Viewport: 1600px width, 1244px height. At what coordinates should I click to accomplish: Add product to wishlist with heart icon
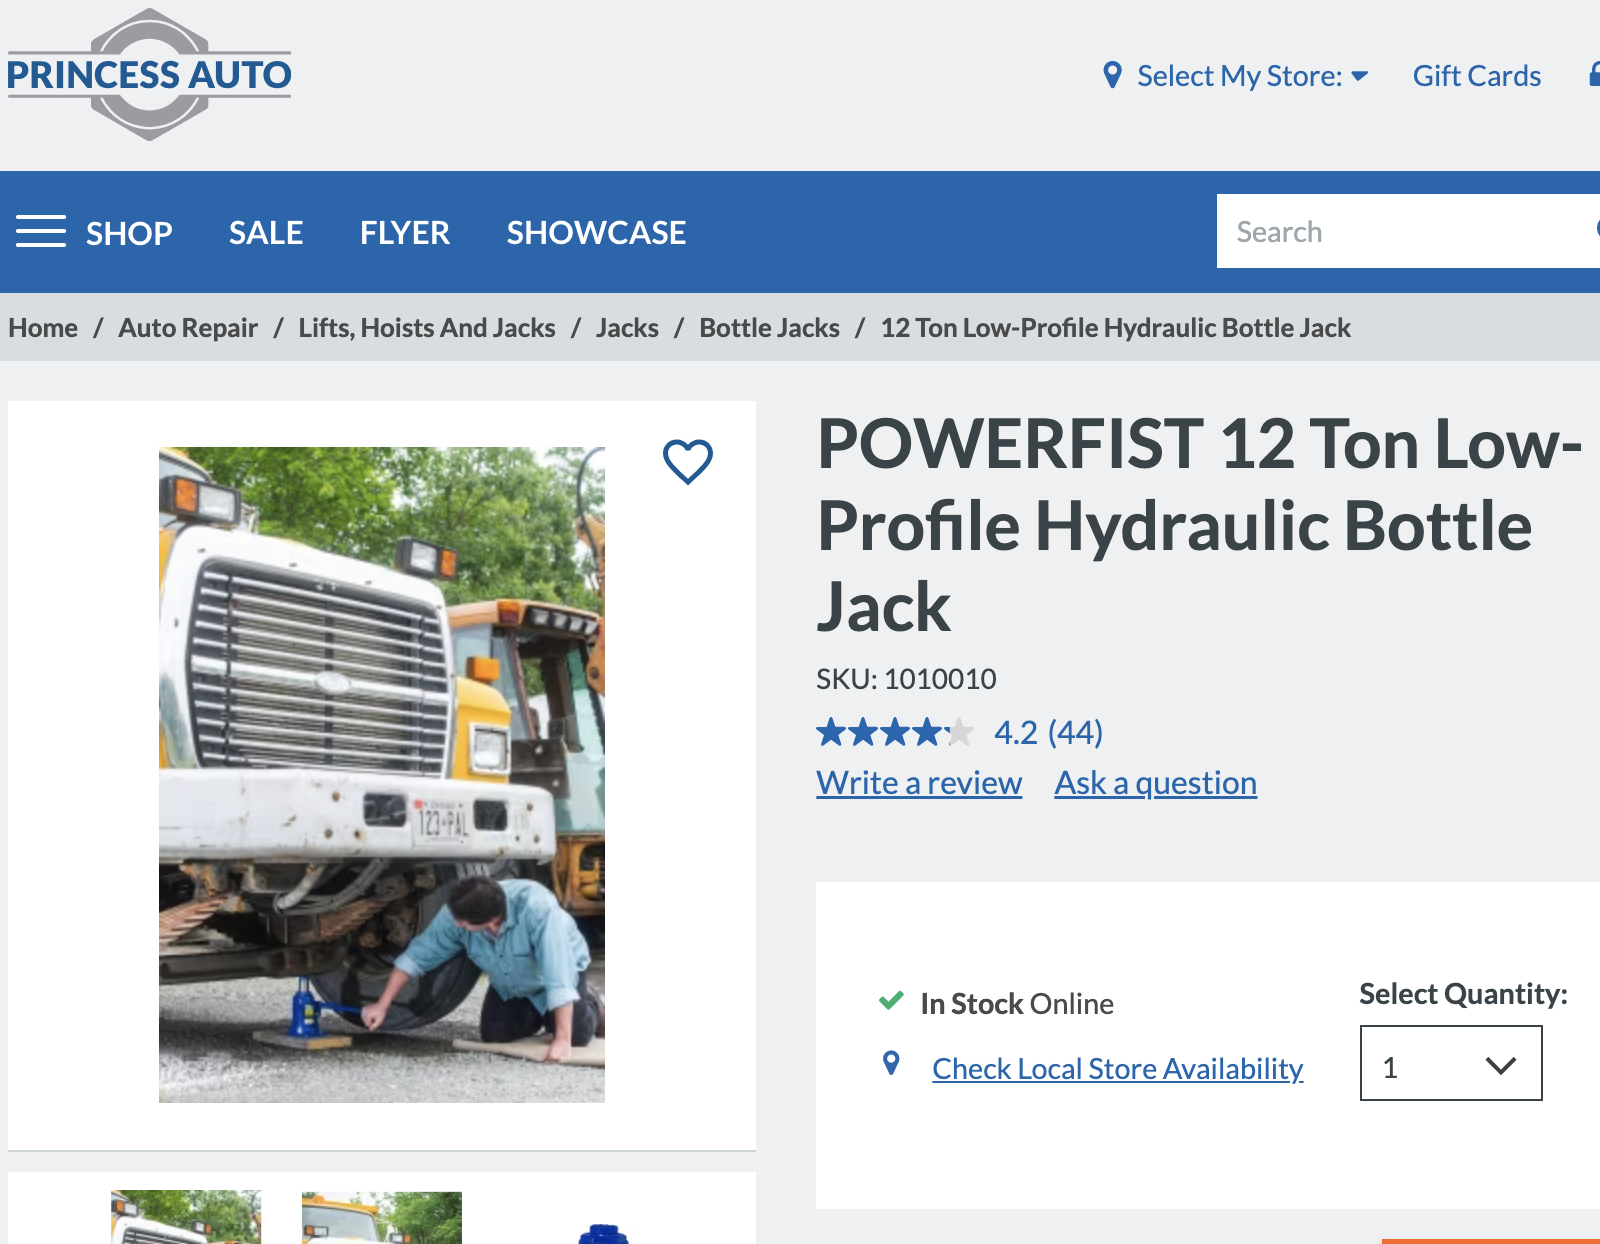point(688,462)
